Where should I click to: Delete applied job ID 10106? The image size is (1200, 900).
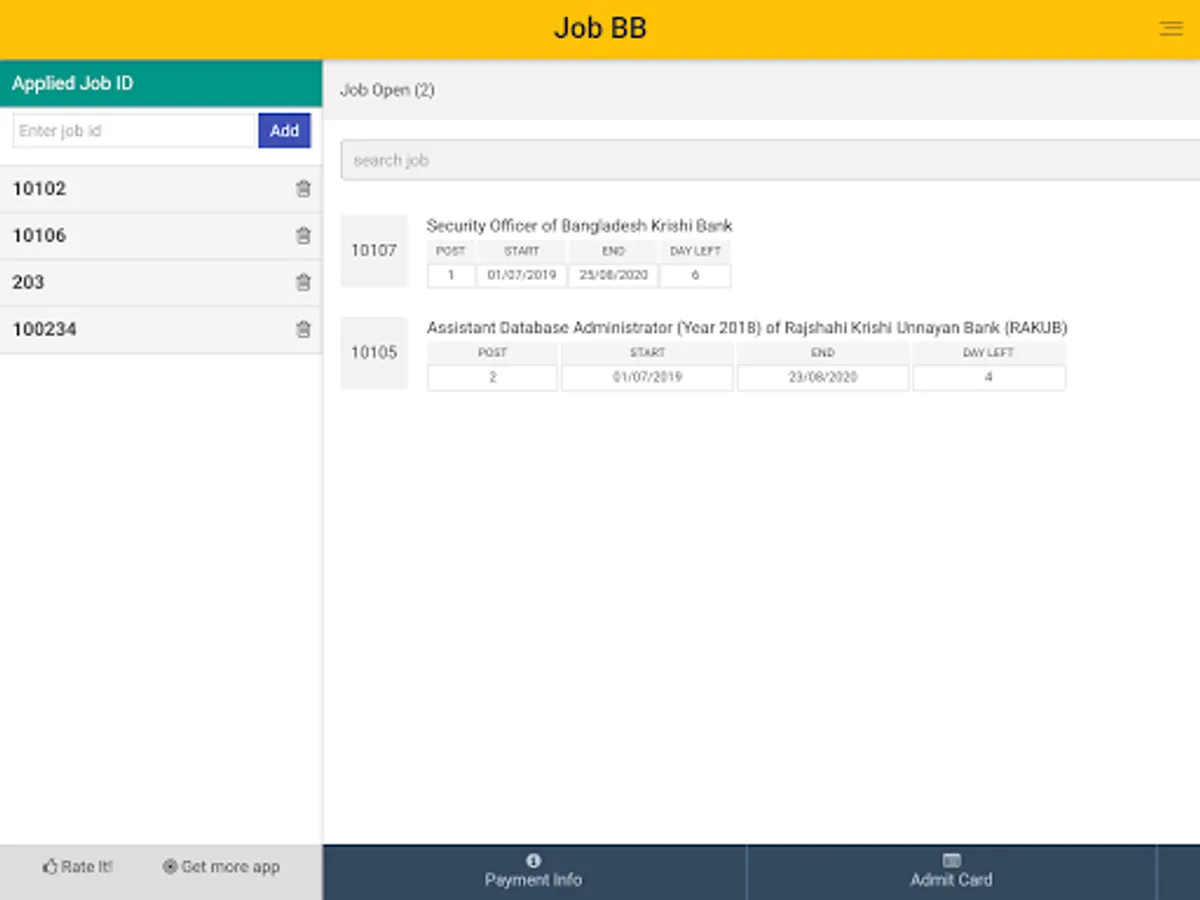pos(304,236)
